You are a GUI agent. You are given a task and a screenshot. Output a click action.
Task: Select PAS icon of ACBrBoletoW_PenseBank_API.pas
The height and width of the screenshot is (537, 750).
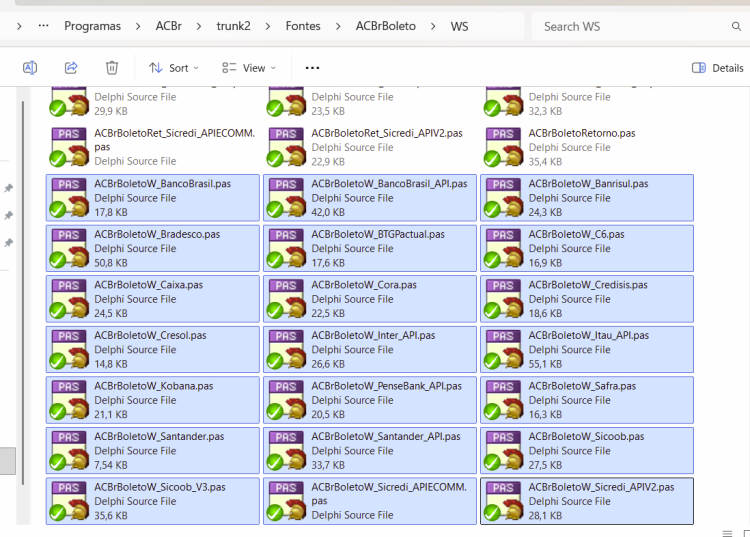[287, 401]
